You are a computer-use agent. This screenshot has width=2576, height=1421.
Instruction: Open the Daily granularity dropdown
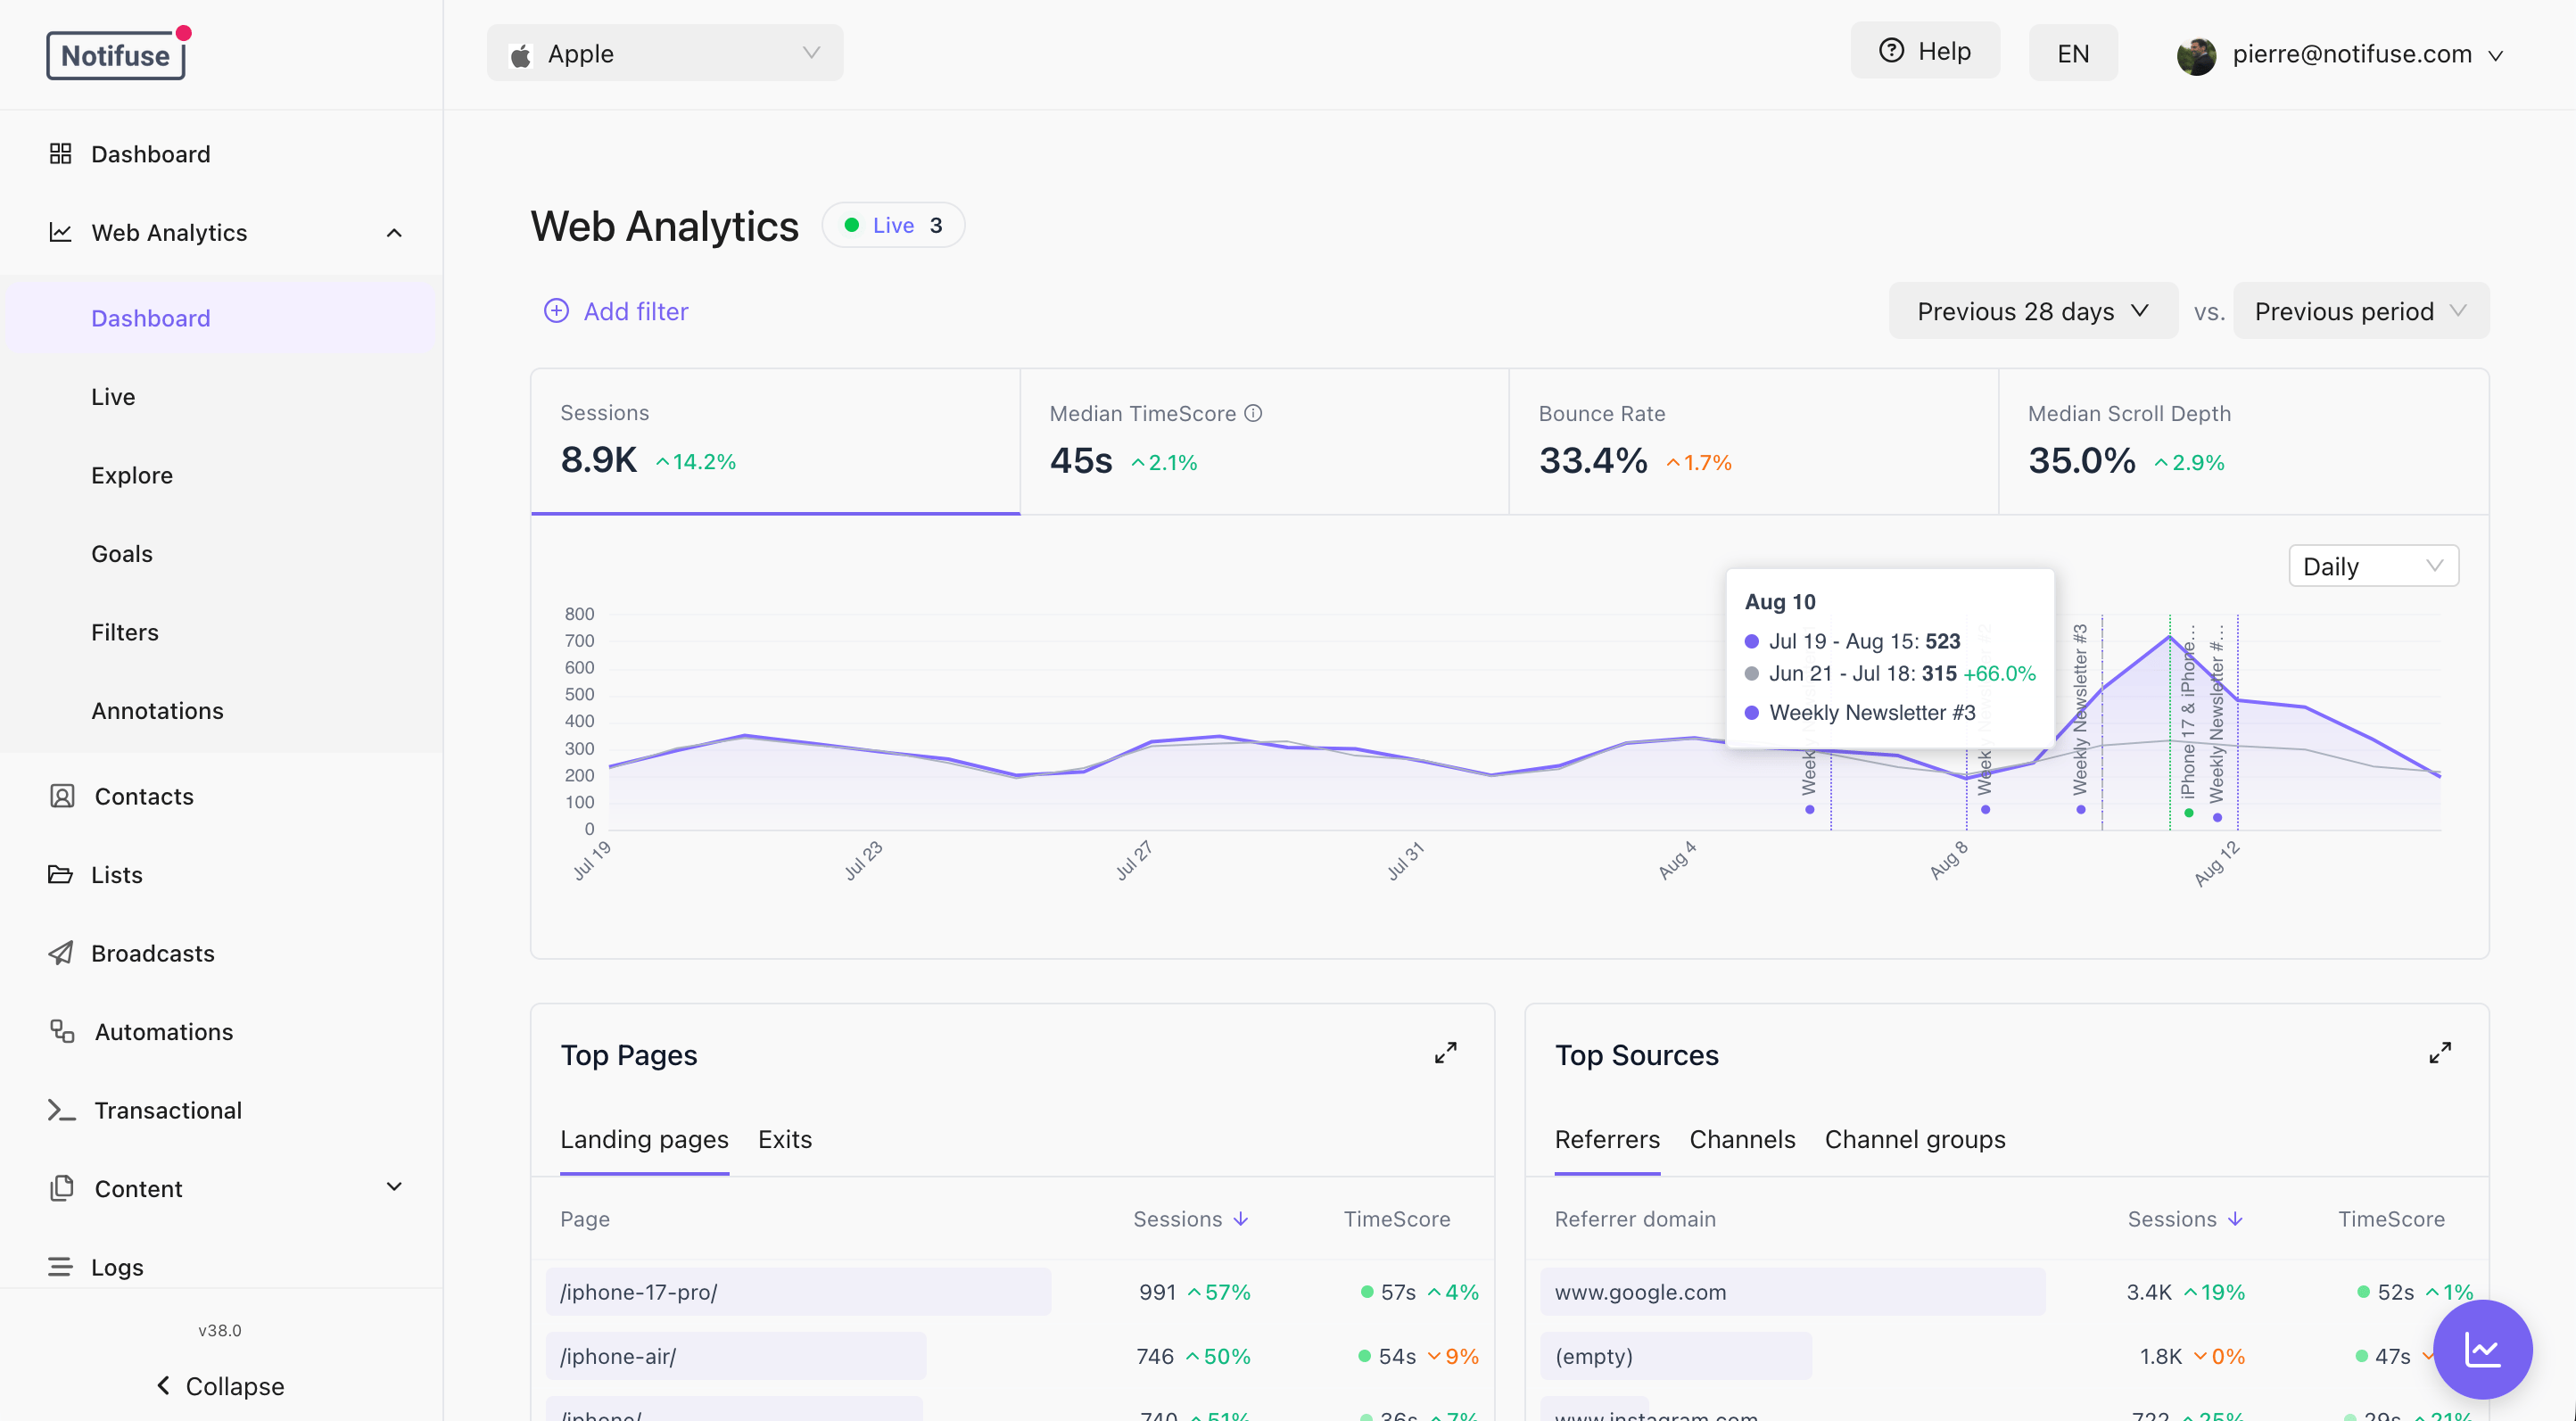(x=2373, y=566)
